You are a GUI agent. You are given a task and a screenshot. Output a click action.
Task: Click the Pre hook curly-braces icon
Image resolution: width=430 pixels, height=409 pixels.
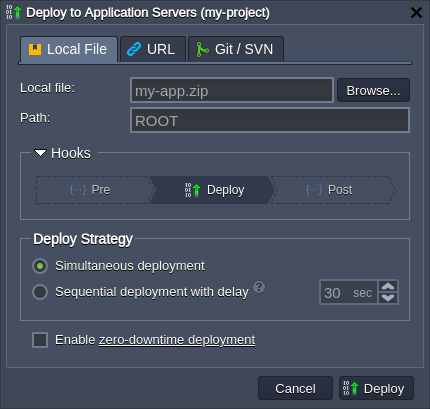tap(78, 190)
